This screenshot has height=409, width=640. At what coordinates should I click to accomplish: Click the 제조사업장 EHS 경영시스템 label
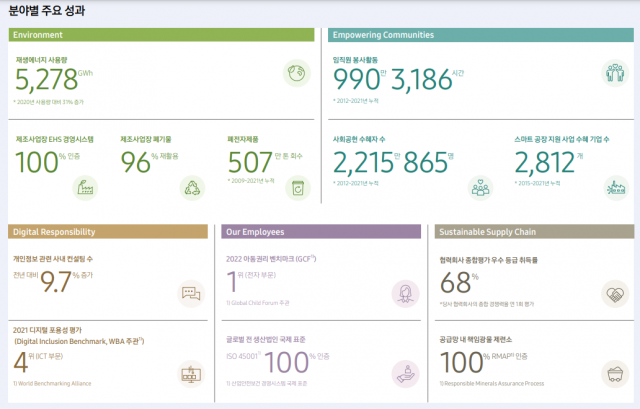[55, 139]
